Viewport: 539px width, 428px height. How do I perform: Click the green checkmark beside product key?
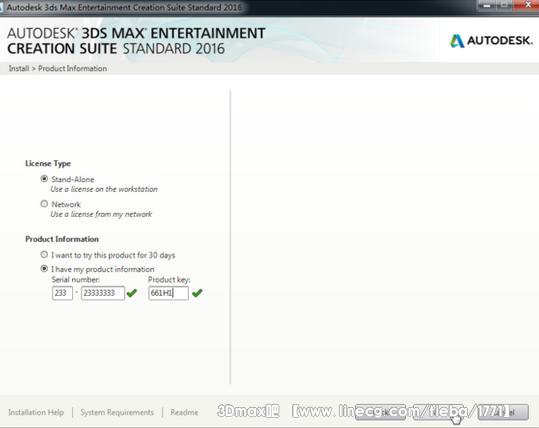[x=197, y=293]
